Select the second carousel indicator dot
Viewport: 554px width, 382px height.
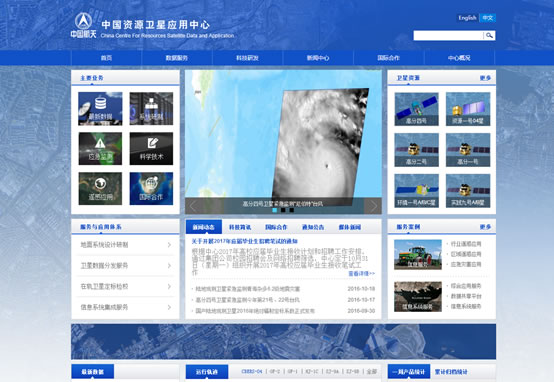click(x=283, y=210)
